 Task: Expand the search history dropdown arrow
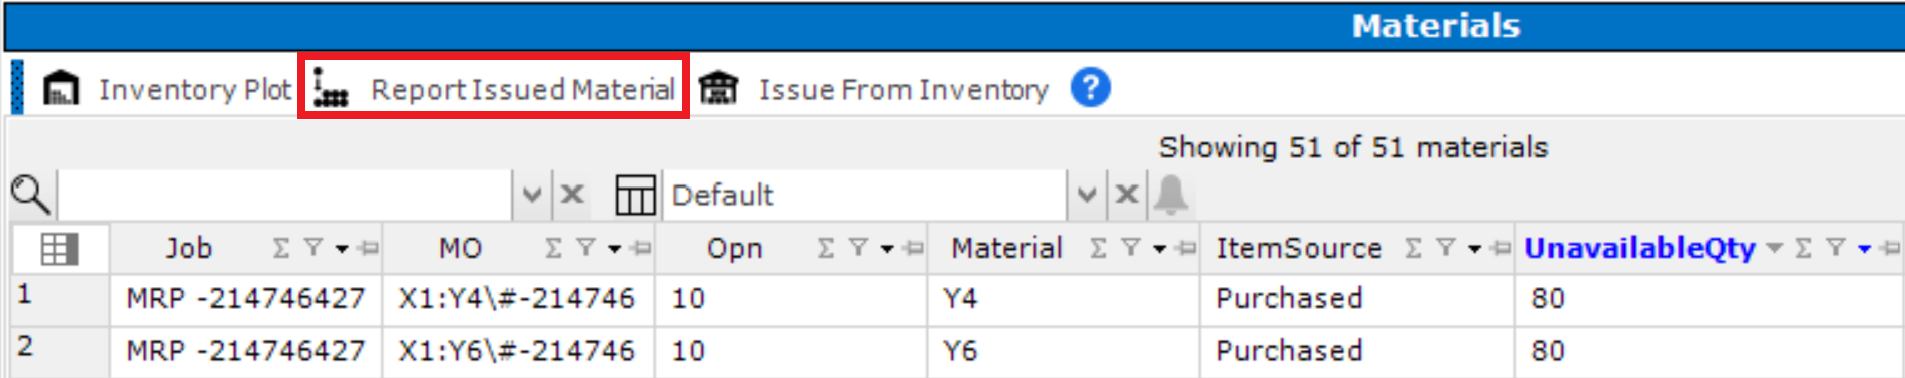532,194
